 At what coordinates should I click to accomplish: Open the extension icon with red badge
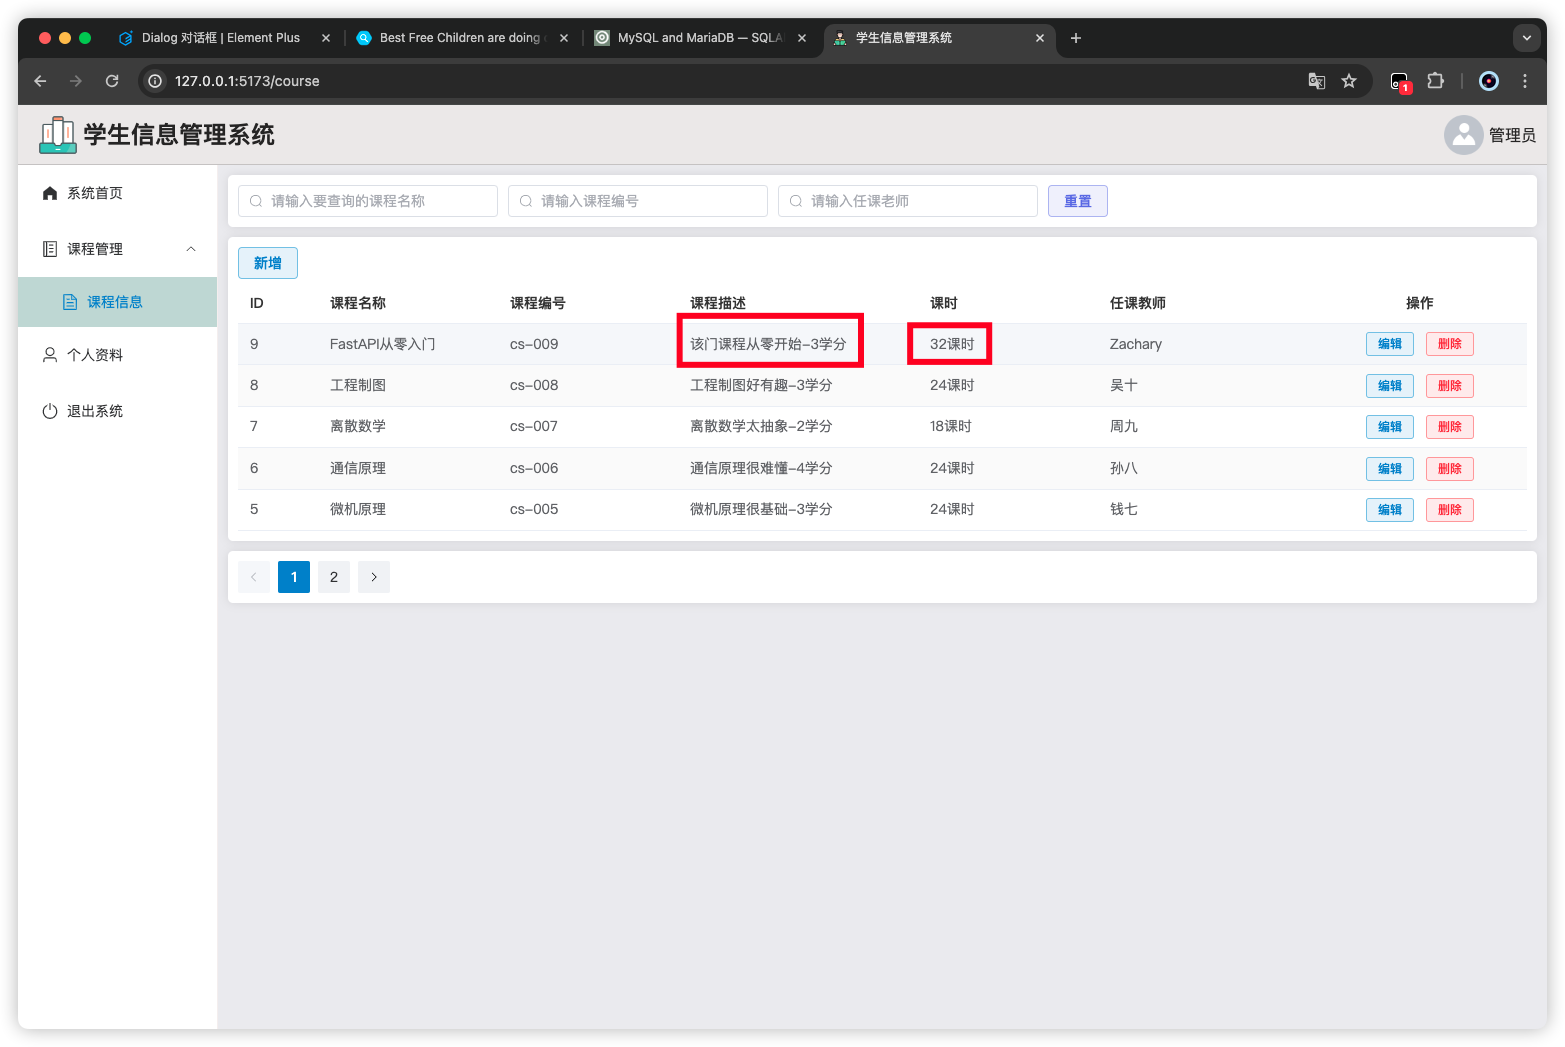pos(1400,82)
